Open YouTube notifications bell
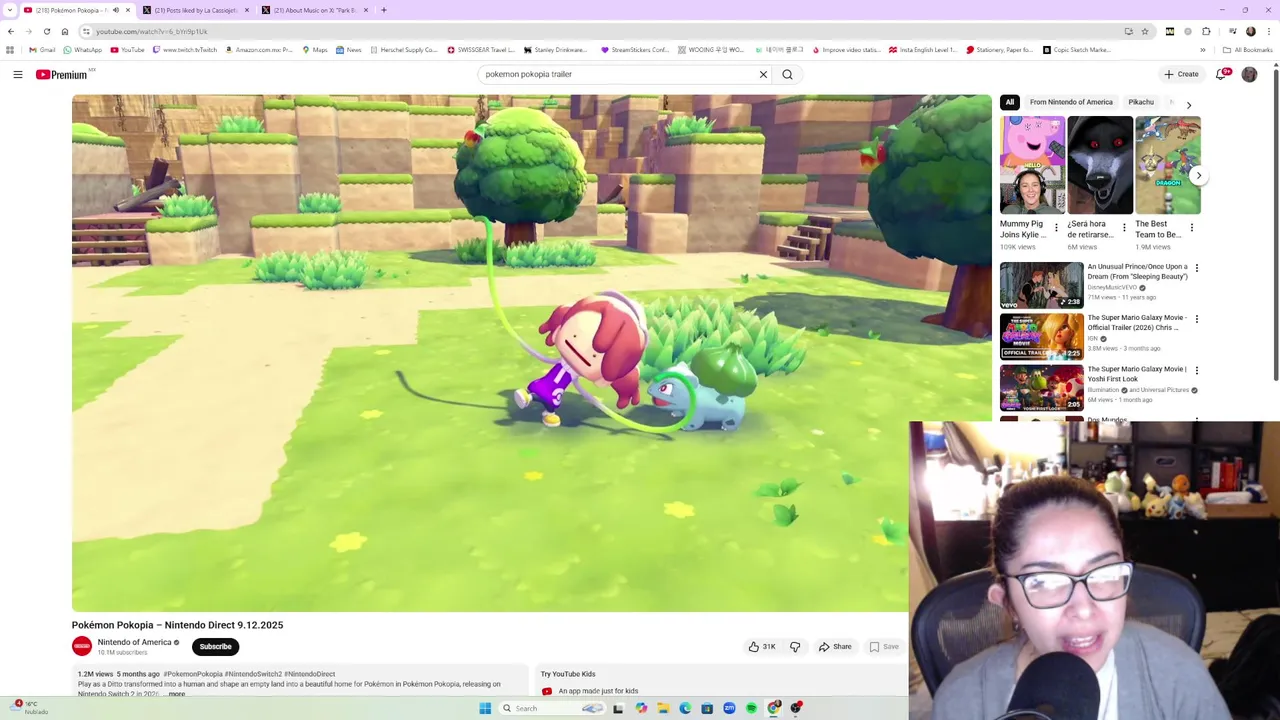 pyautogui.click(x=1221, y=74)
